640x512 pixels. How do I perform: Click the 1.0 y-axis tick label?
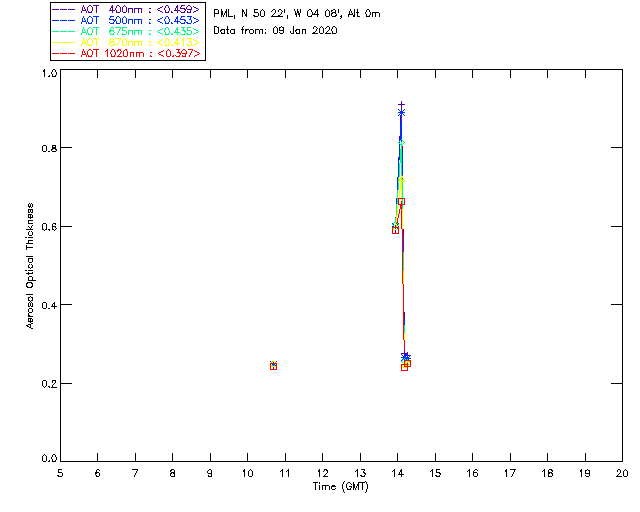coord(49,73)
